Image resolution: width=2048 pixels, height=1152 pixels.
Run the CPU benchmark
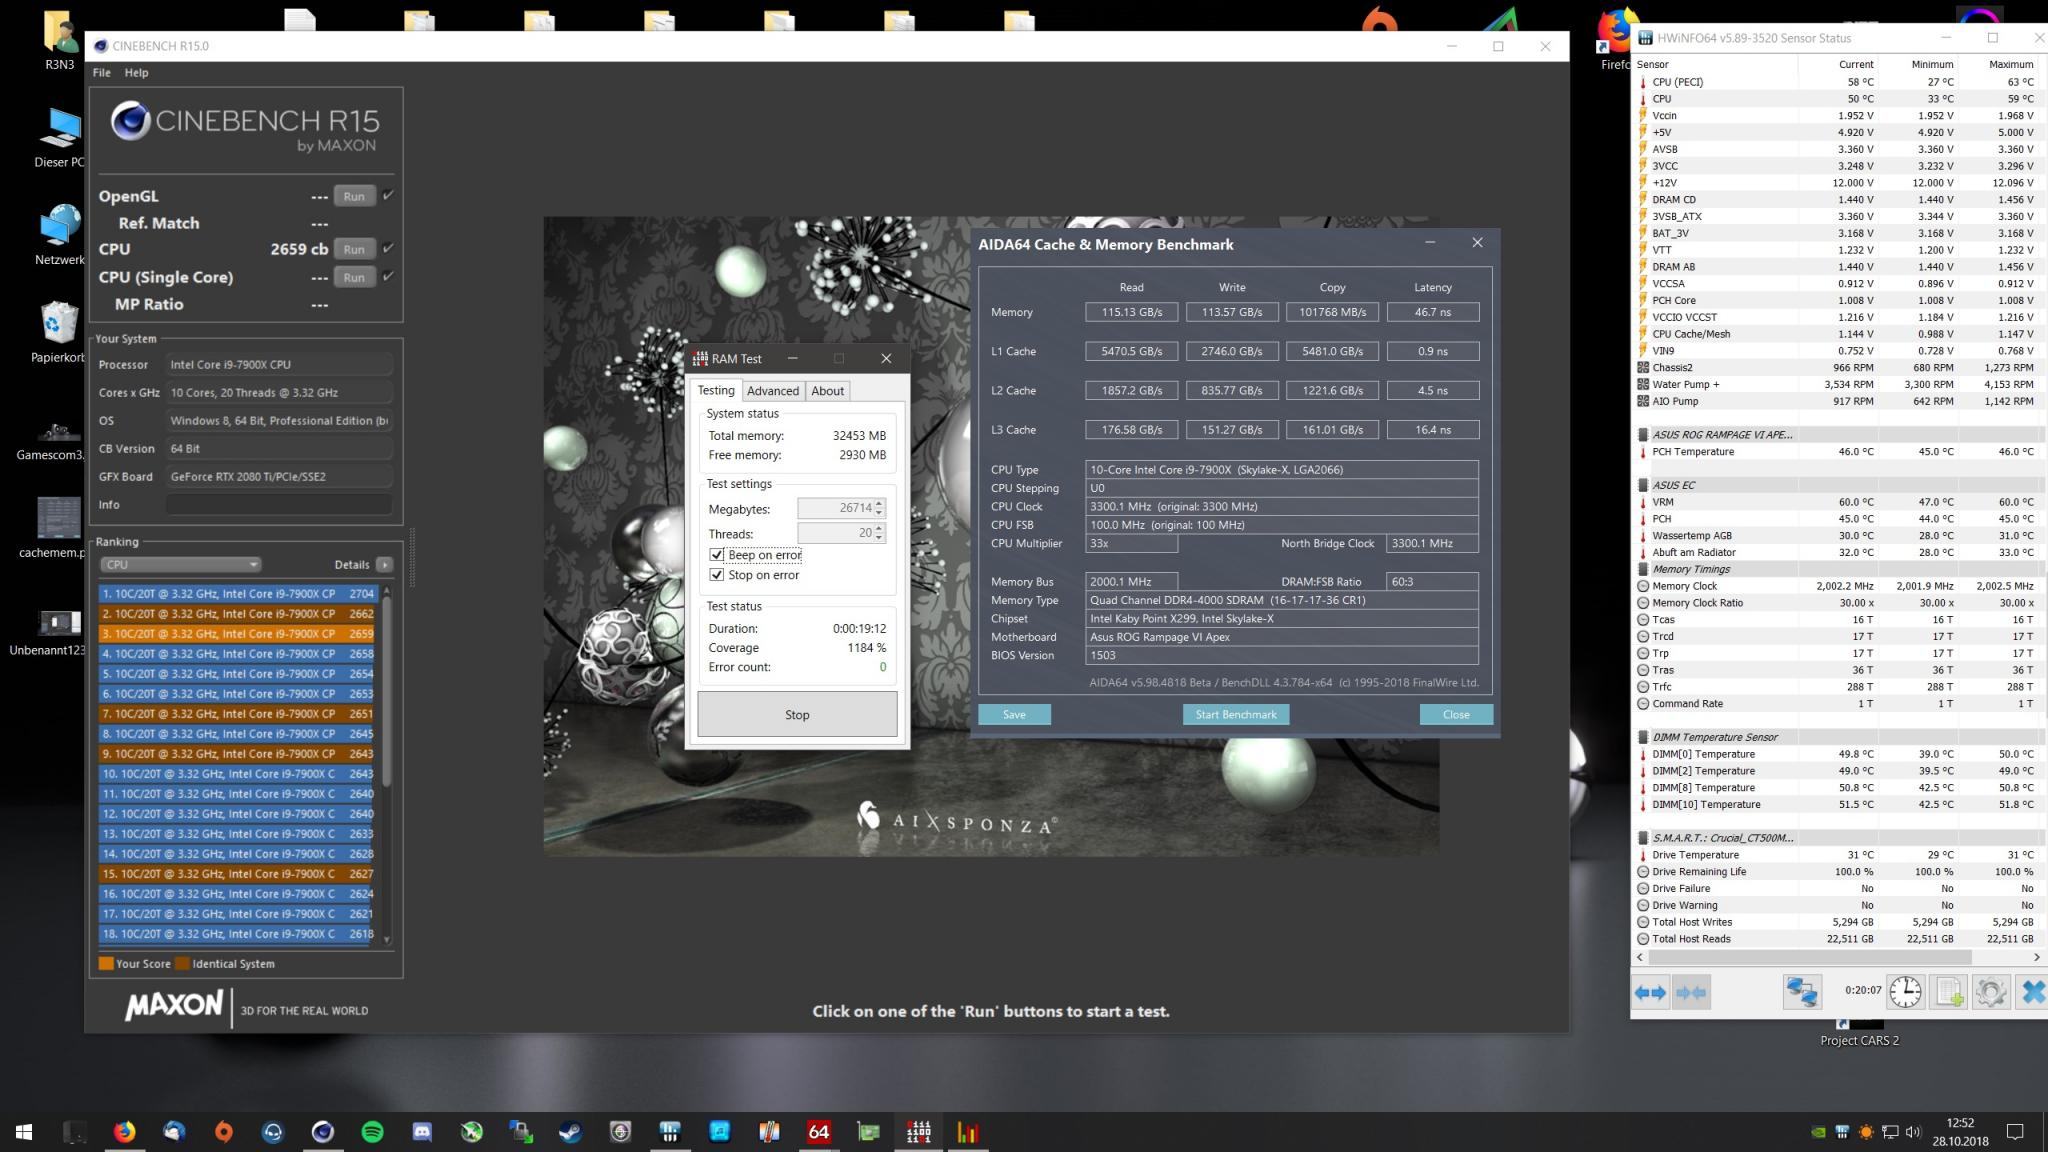click(354, 249)
